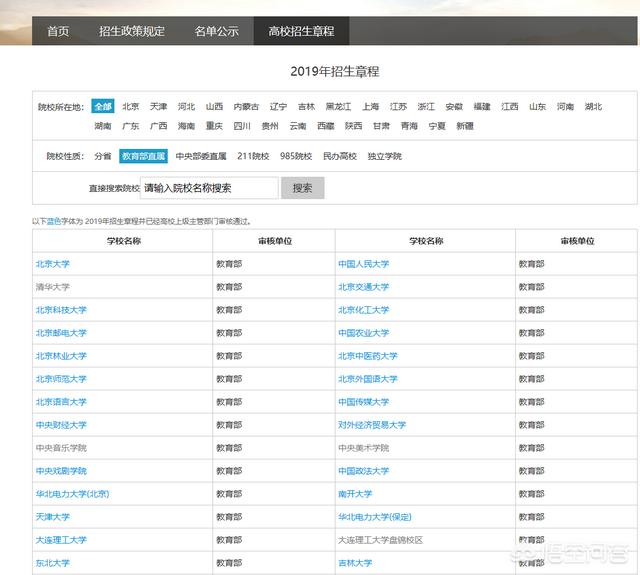640x575 pixels.
Task: View 中国农业大学 charter
Action: tap(363, 333)
